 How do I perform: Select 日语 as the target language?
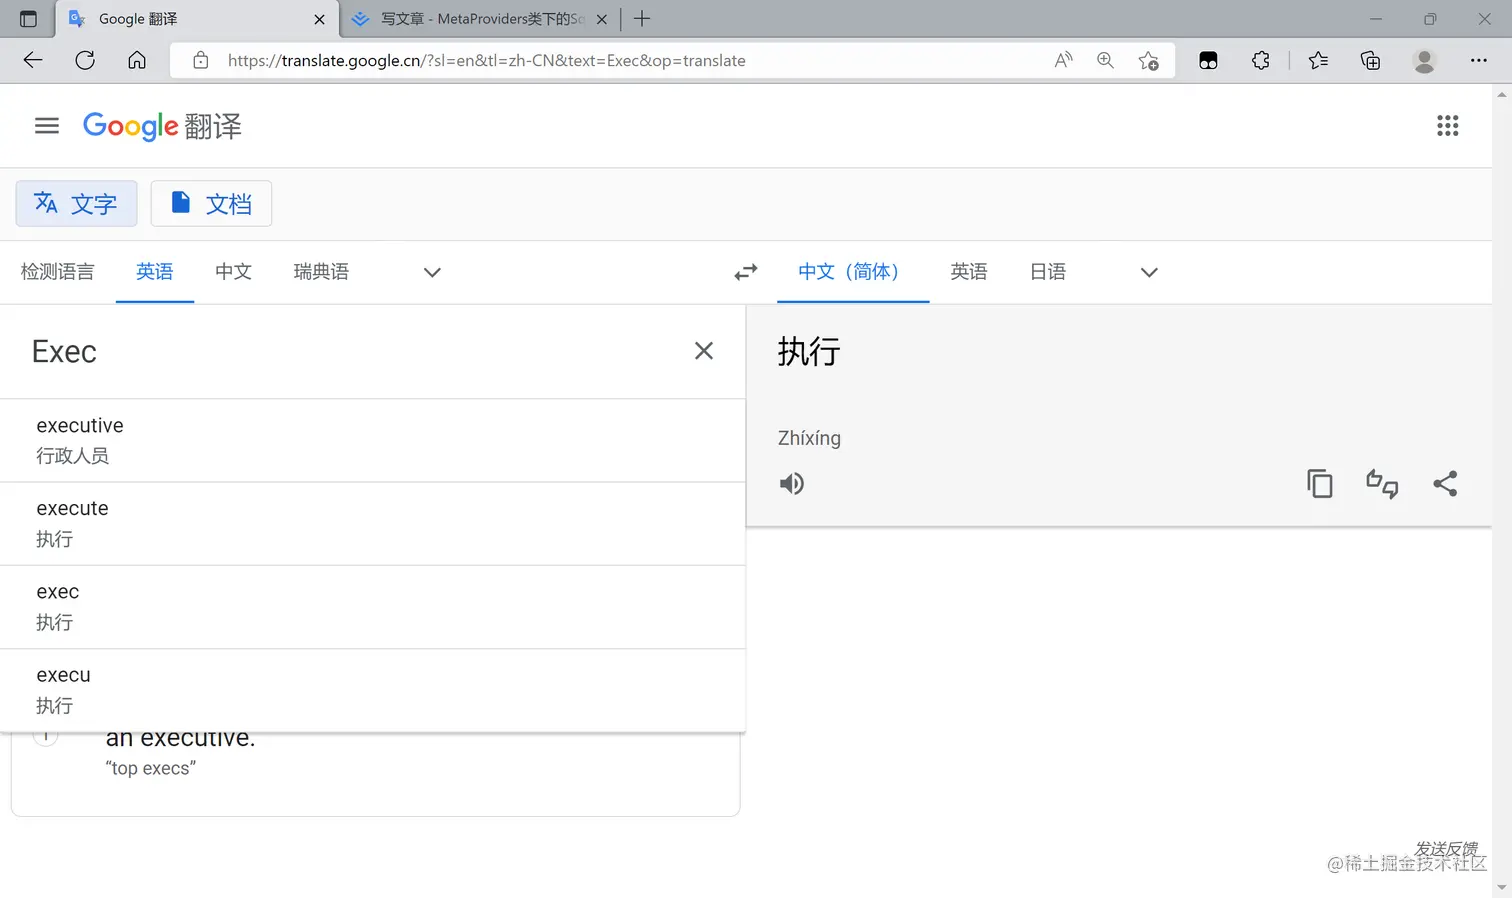(1048, 272)
